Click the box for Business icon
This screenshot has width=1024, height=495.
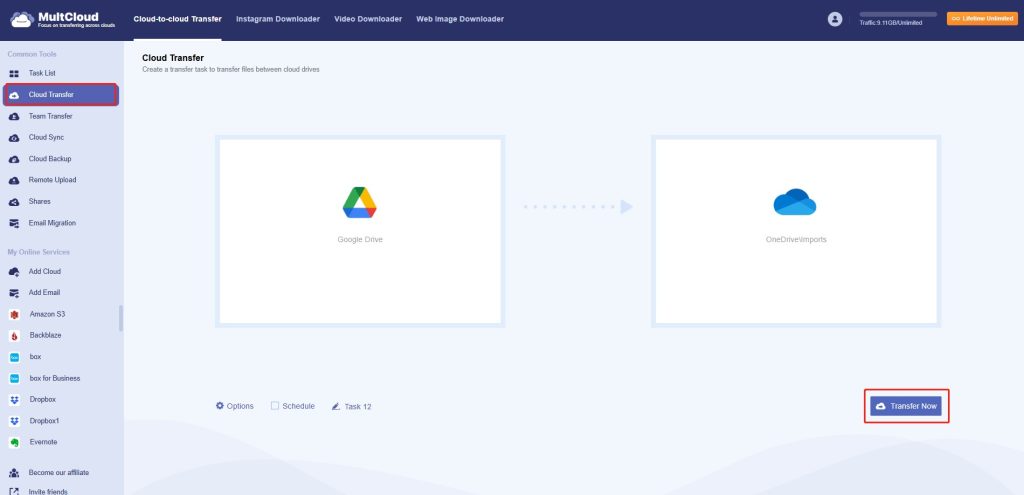click(14, 379)
